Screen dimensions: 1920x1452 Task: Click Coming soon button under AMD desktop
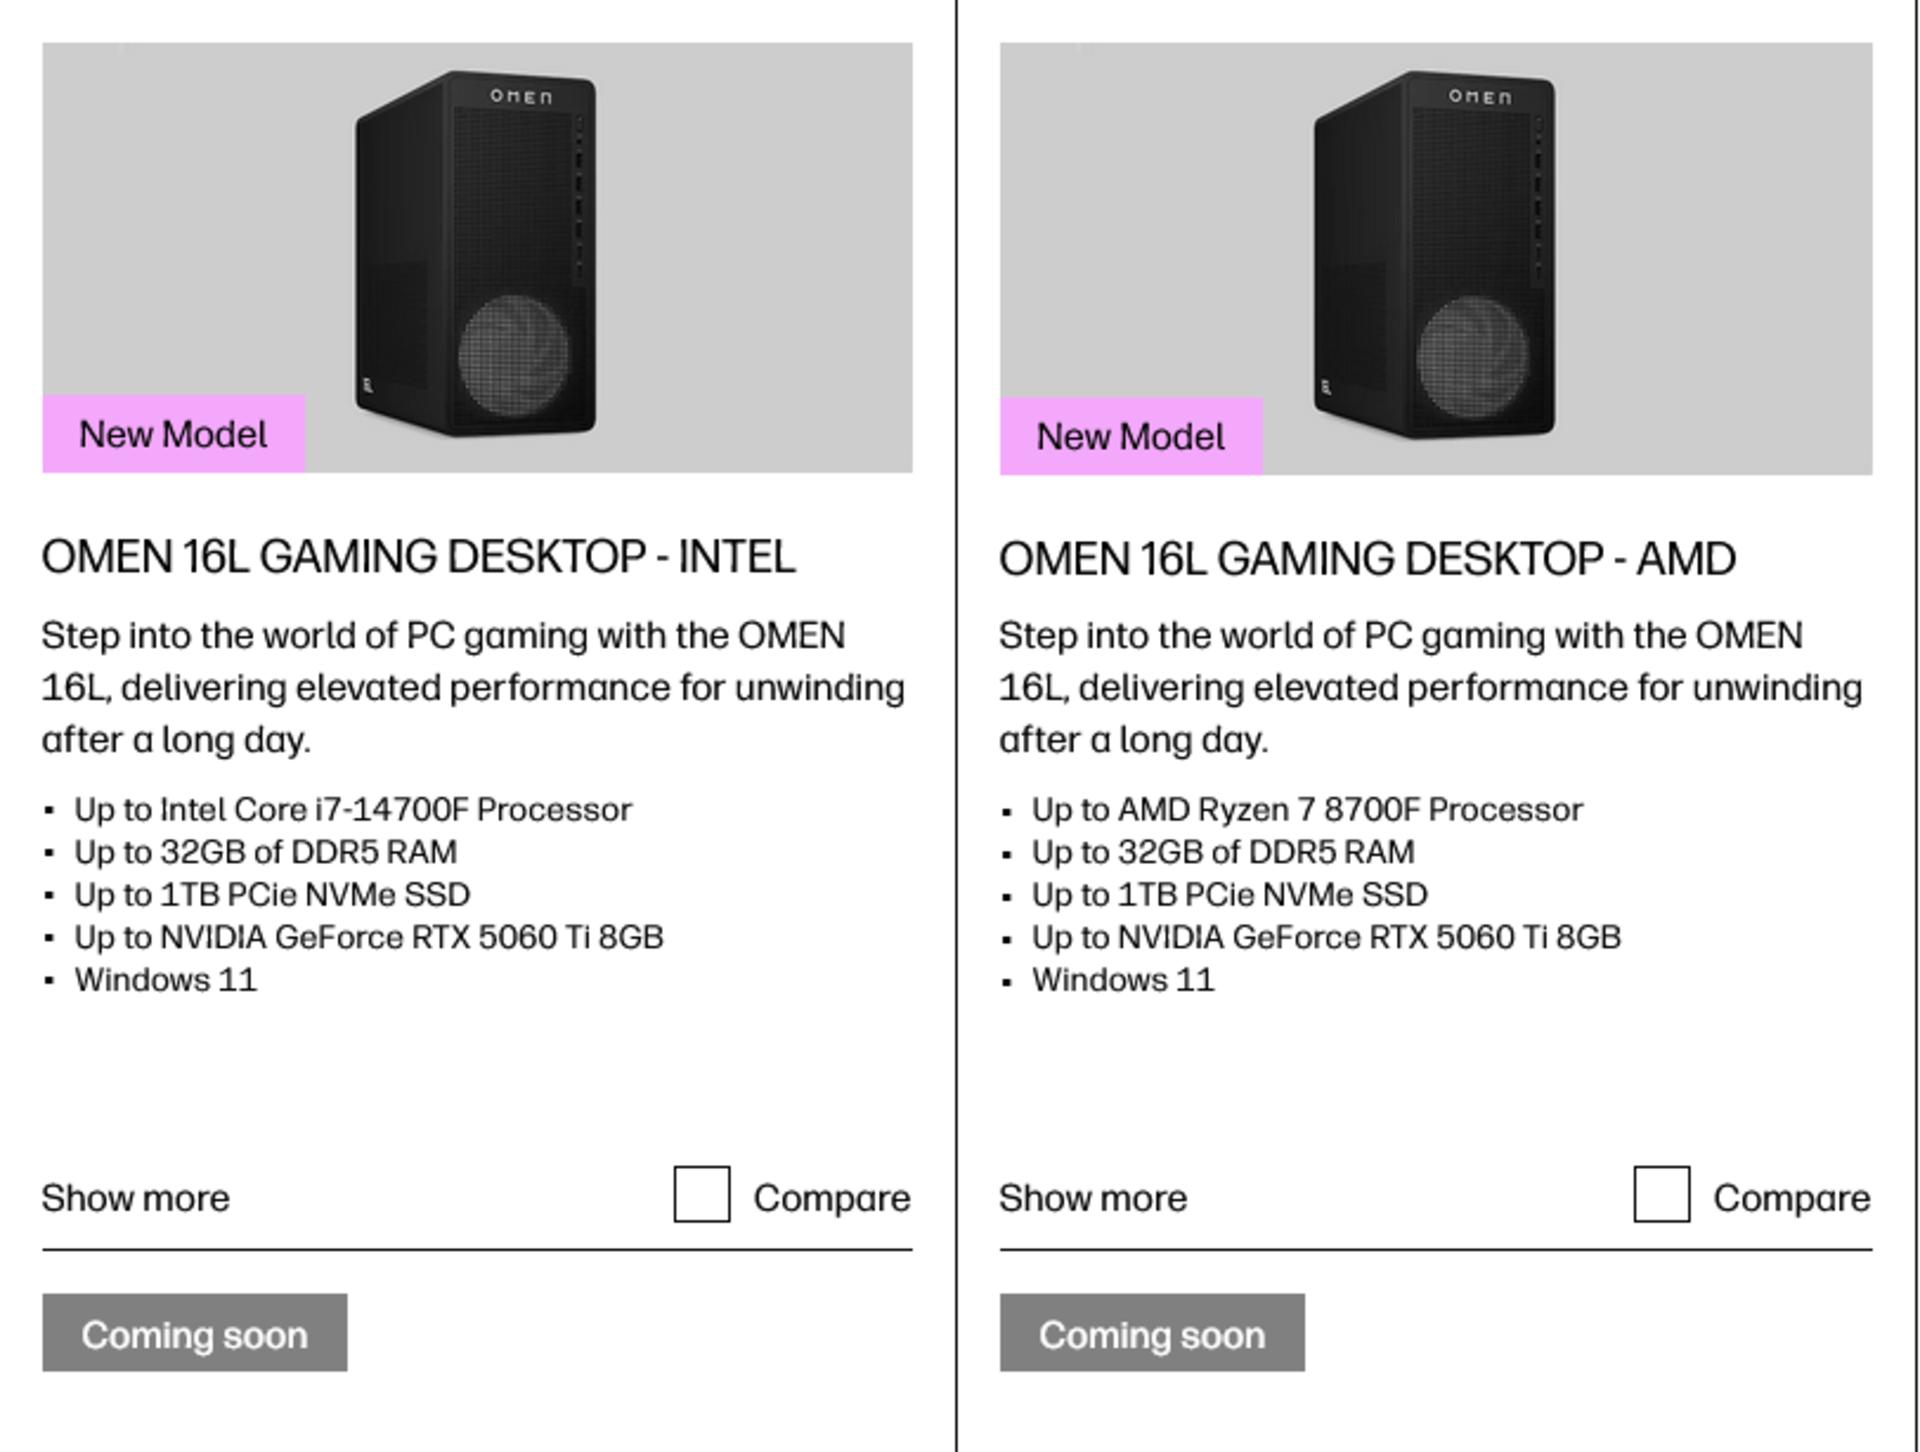(1152, 1333)
